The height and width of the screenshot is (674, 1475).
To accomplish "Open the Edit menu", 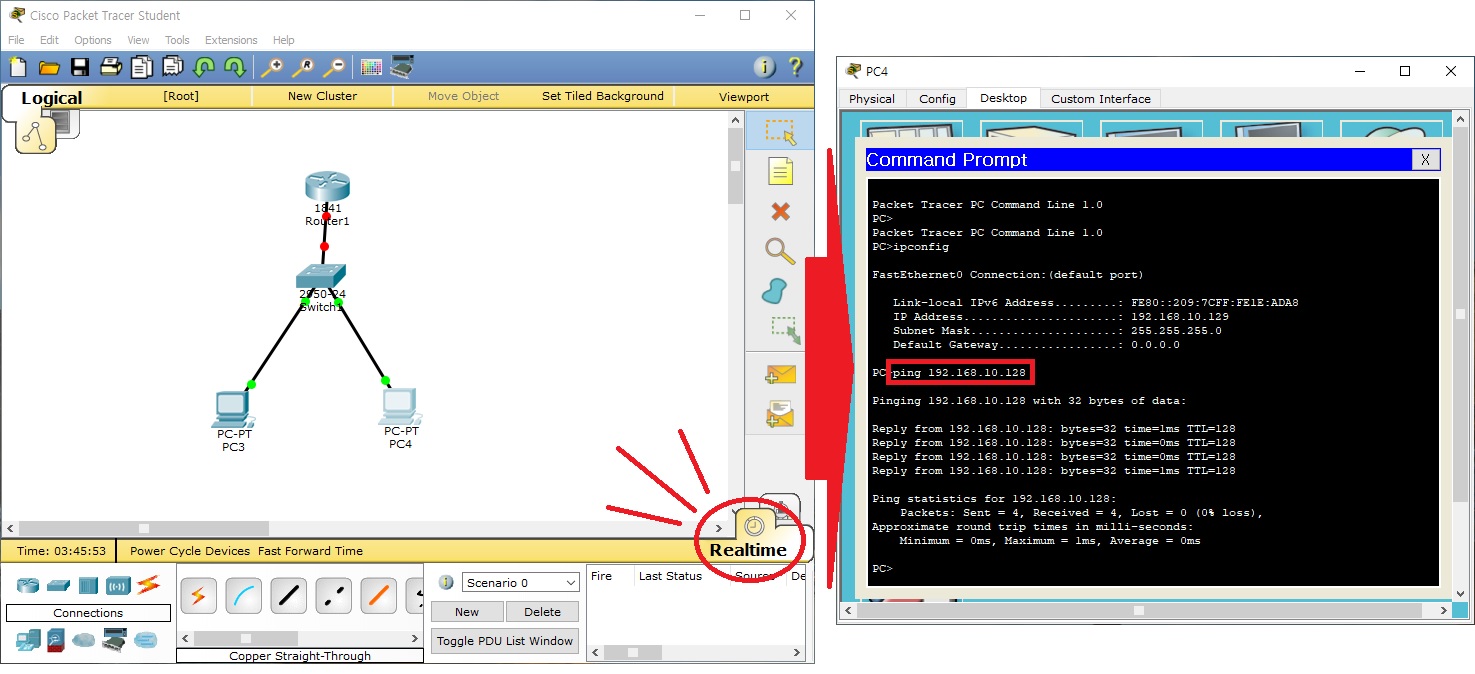I will click(x=49, y=40).
